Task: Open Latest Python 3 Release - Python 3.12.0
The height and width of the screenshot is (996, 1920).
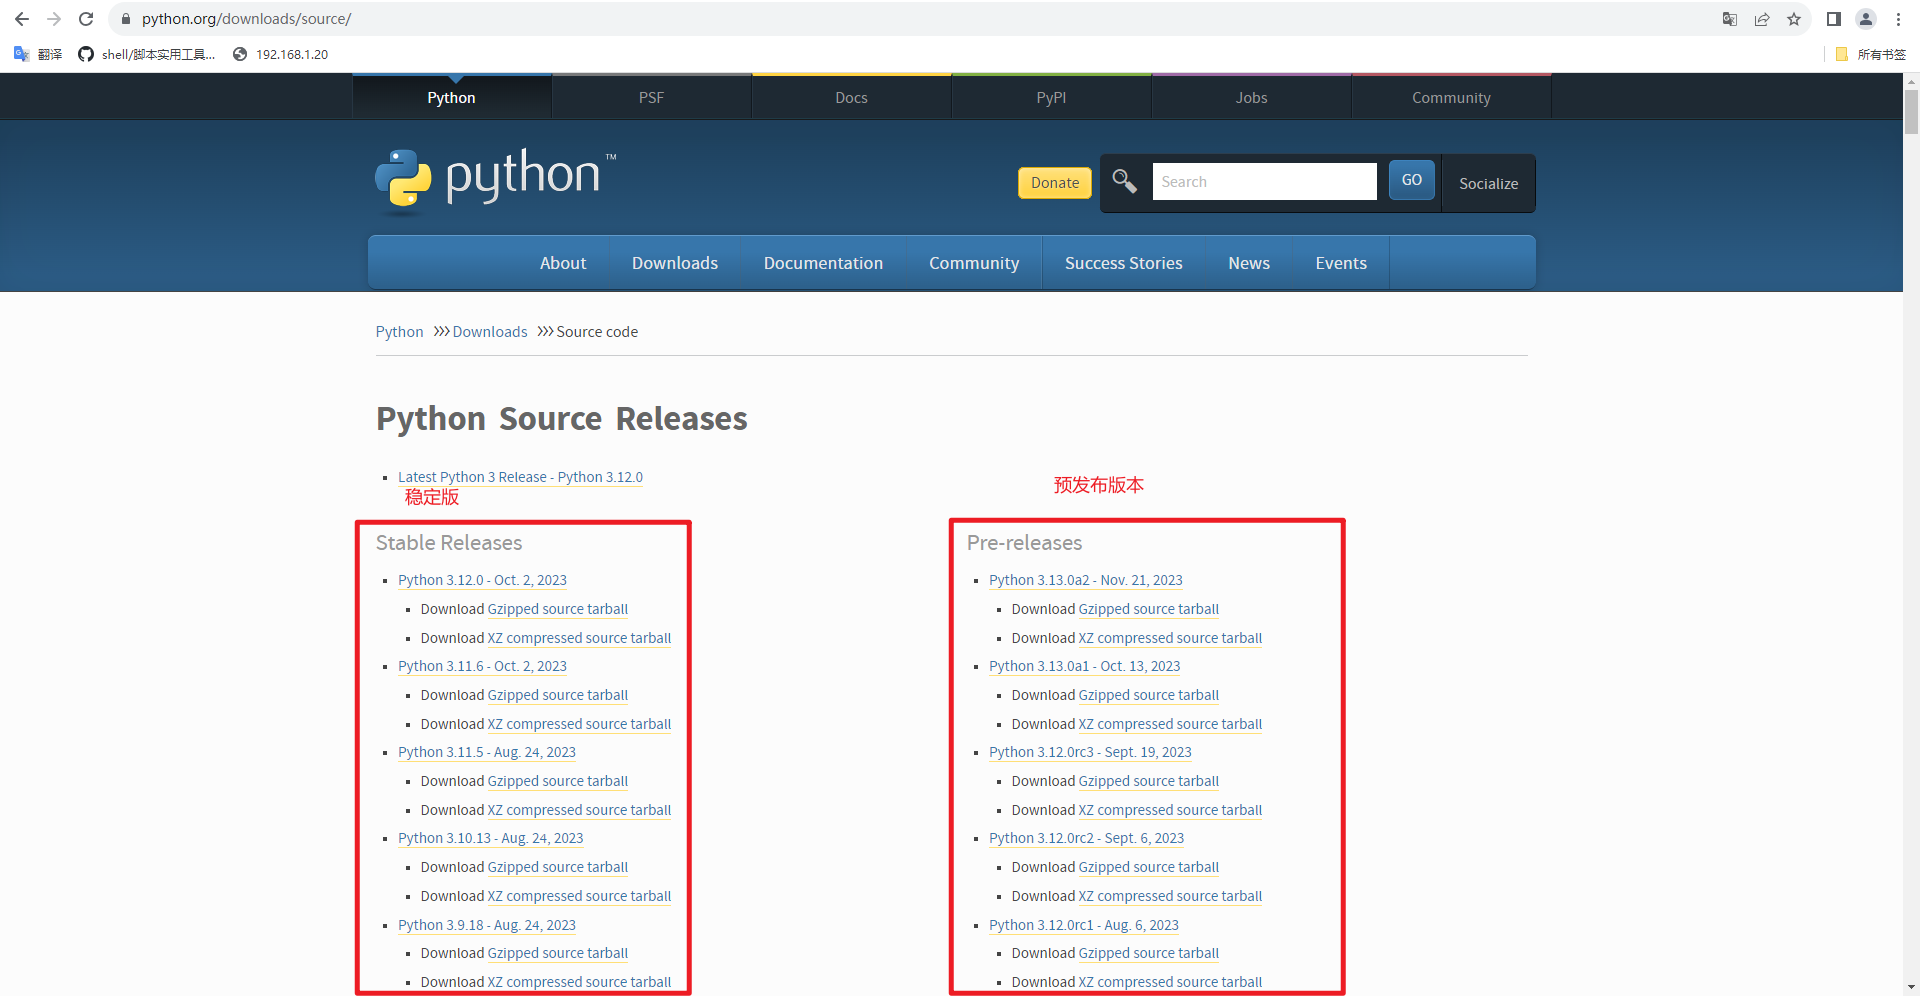Action: point(520,477)
